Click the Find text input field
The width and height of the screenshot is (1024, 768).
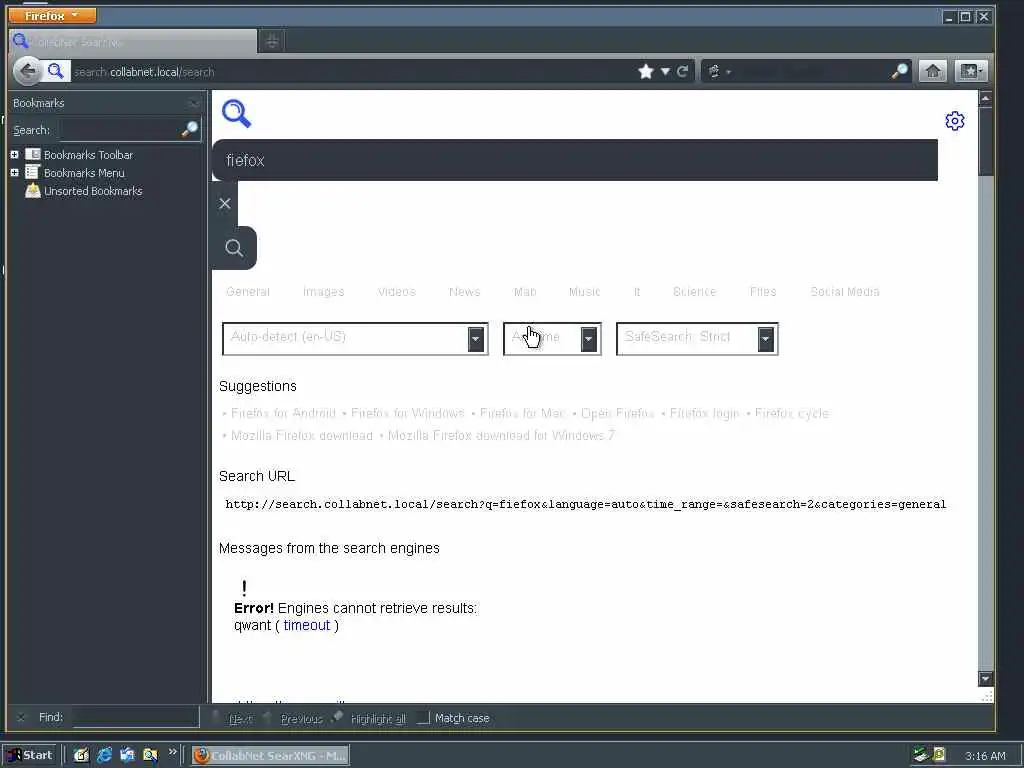pos(135,717)
